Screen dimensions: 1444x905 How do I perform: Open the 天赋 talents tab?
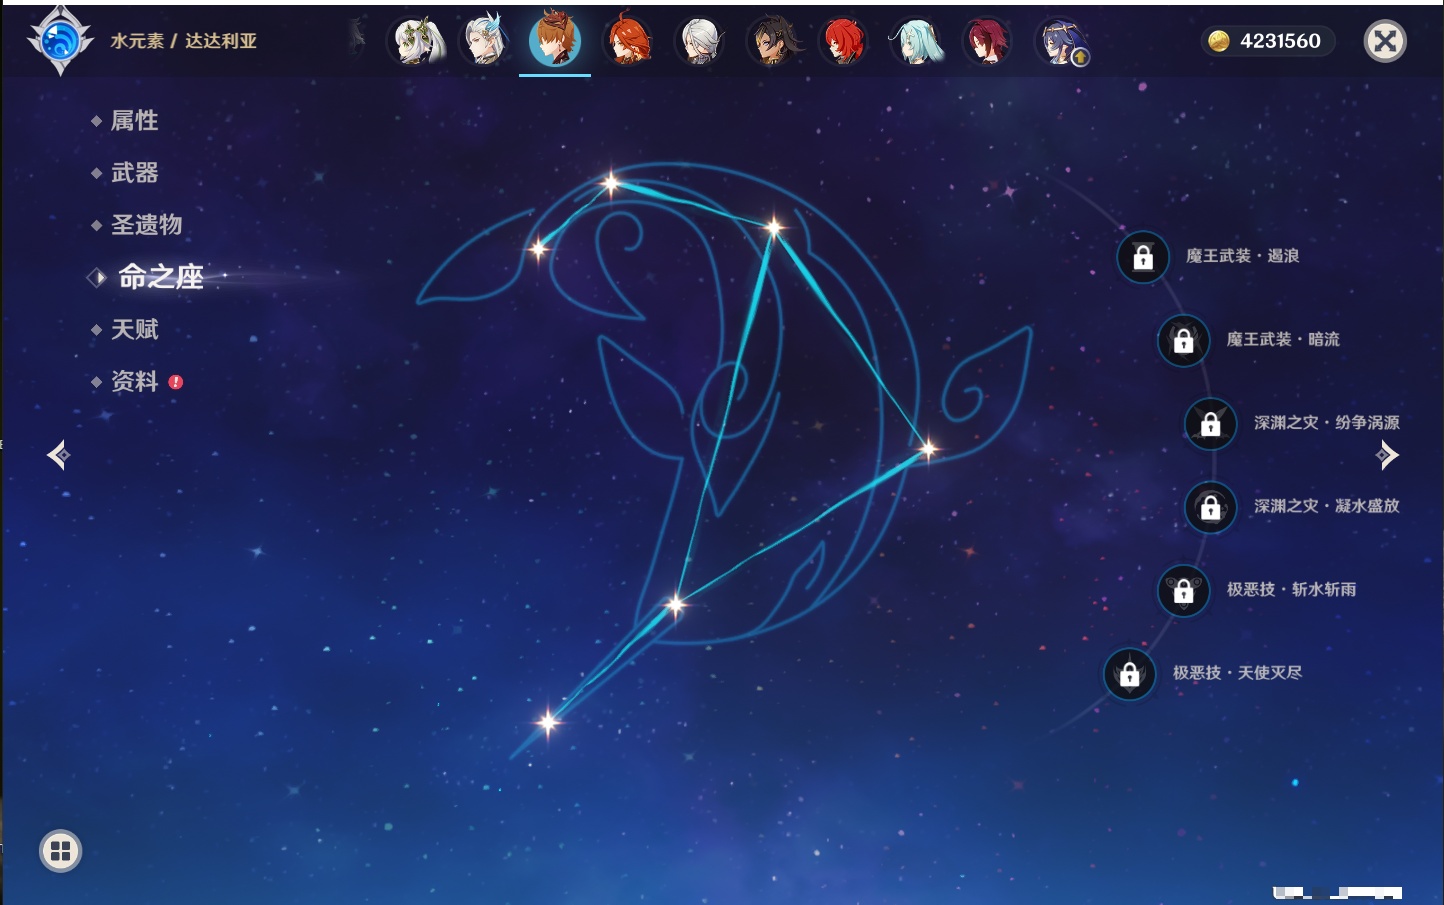134,329
